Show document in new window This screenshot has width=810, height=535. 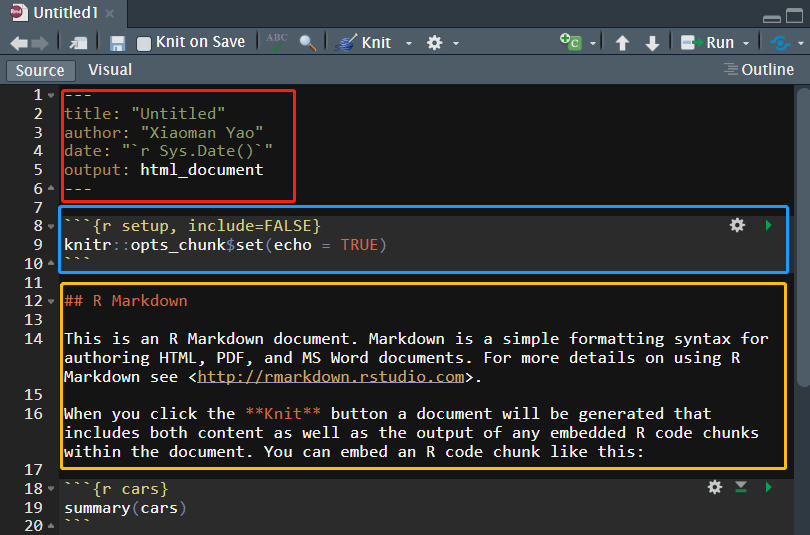(x=79, y=43)
